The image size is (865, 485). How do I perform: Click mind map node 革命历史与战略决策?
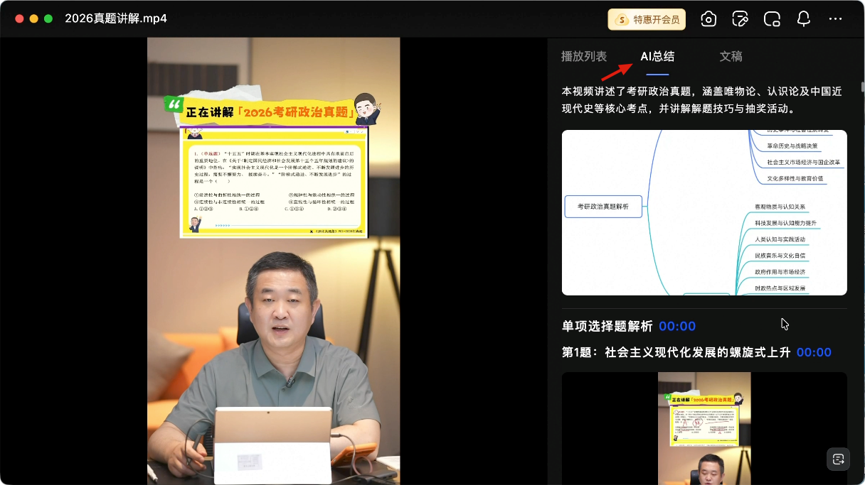[792, 146]
